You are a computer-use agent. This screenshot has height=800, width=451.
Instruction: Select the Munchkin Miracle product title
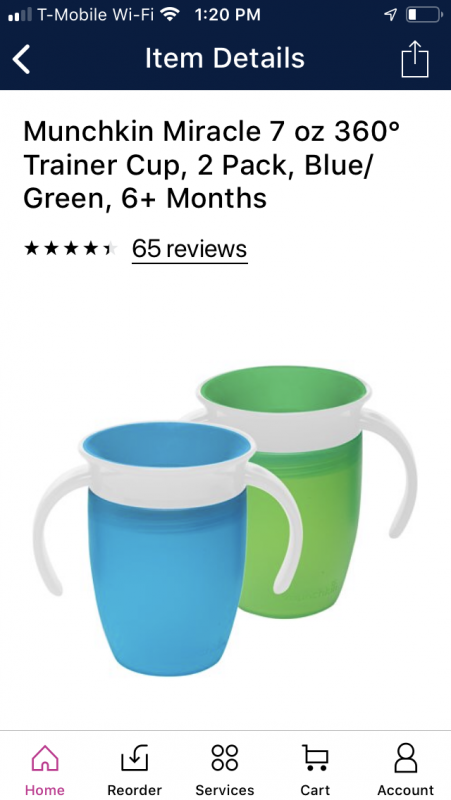[212, 165]
